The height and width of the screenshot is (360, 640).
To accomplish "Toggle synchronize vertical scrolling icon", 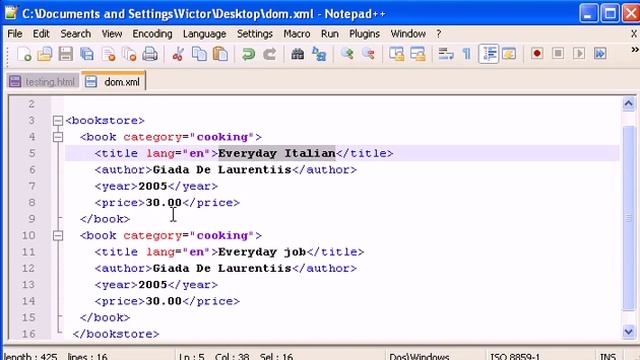I will (x=396, y=54).
